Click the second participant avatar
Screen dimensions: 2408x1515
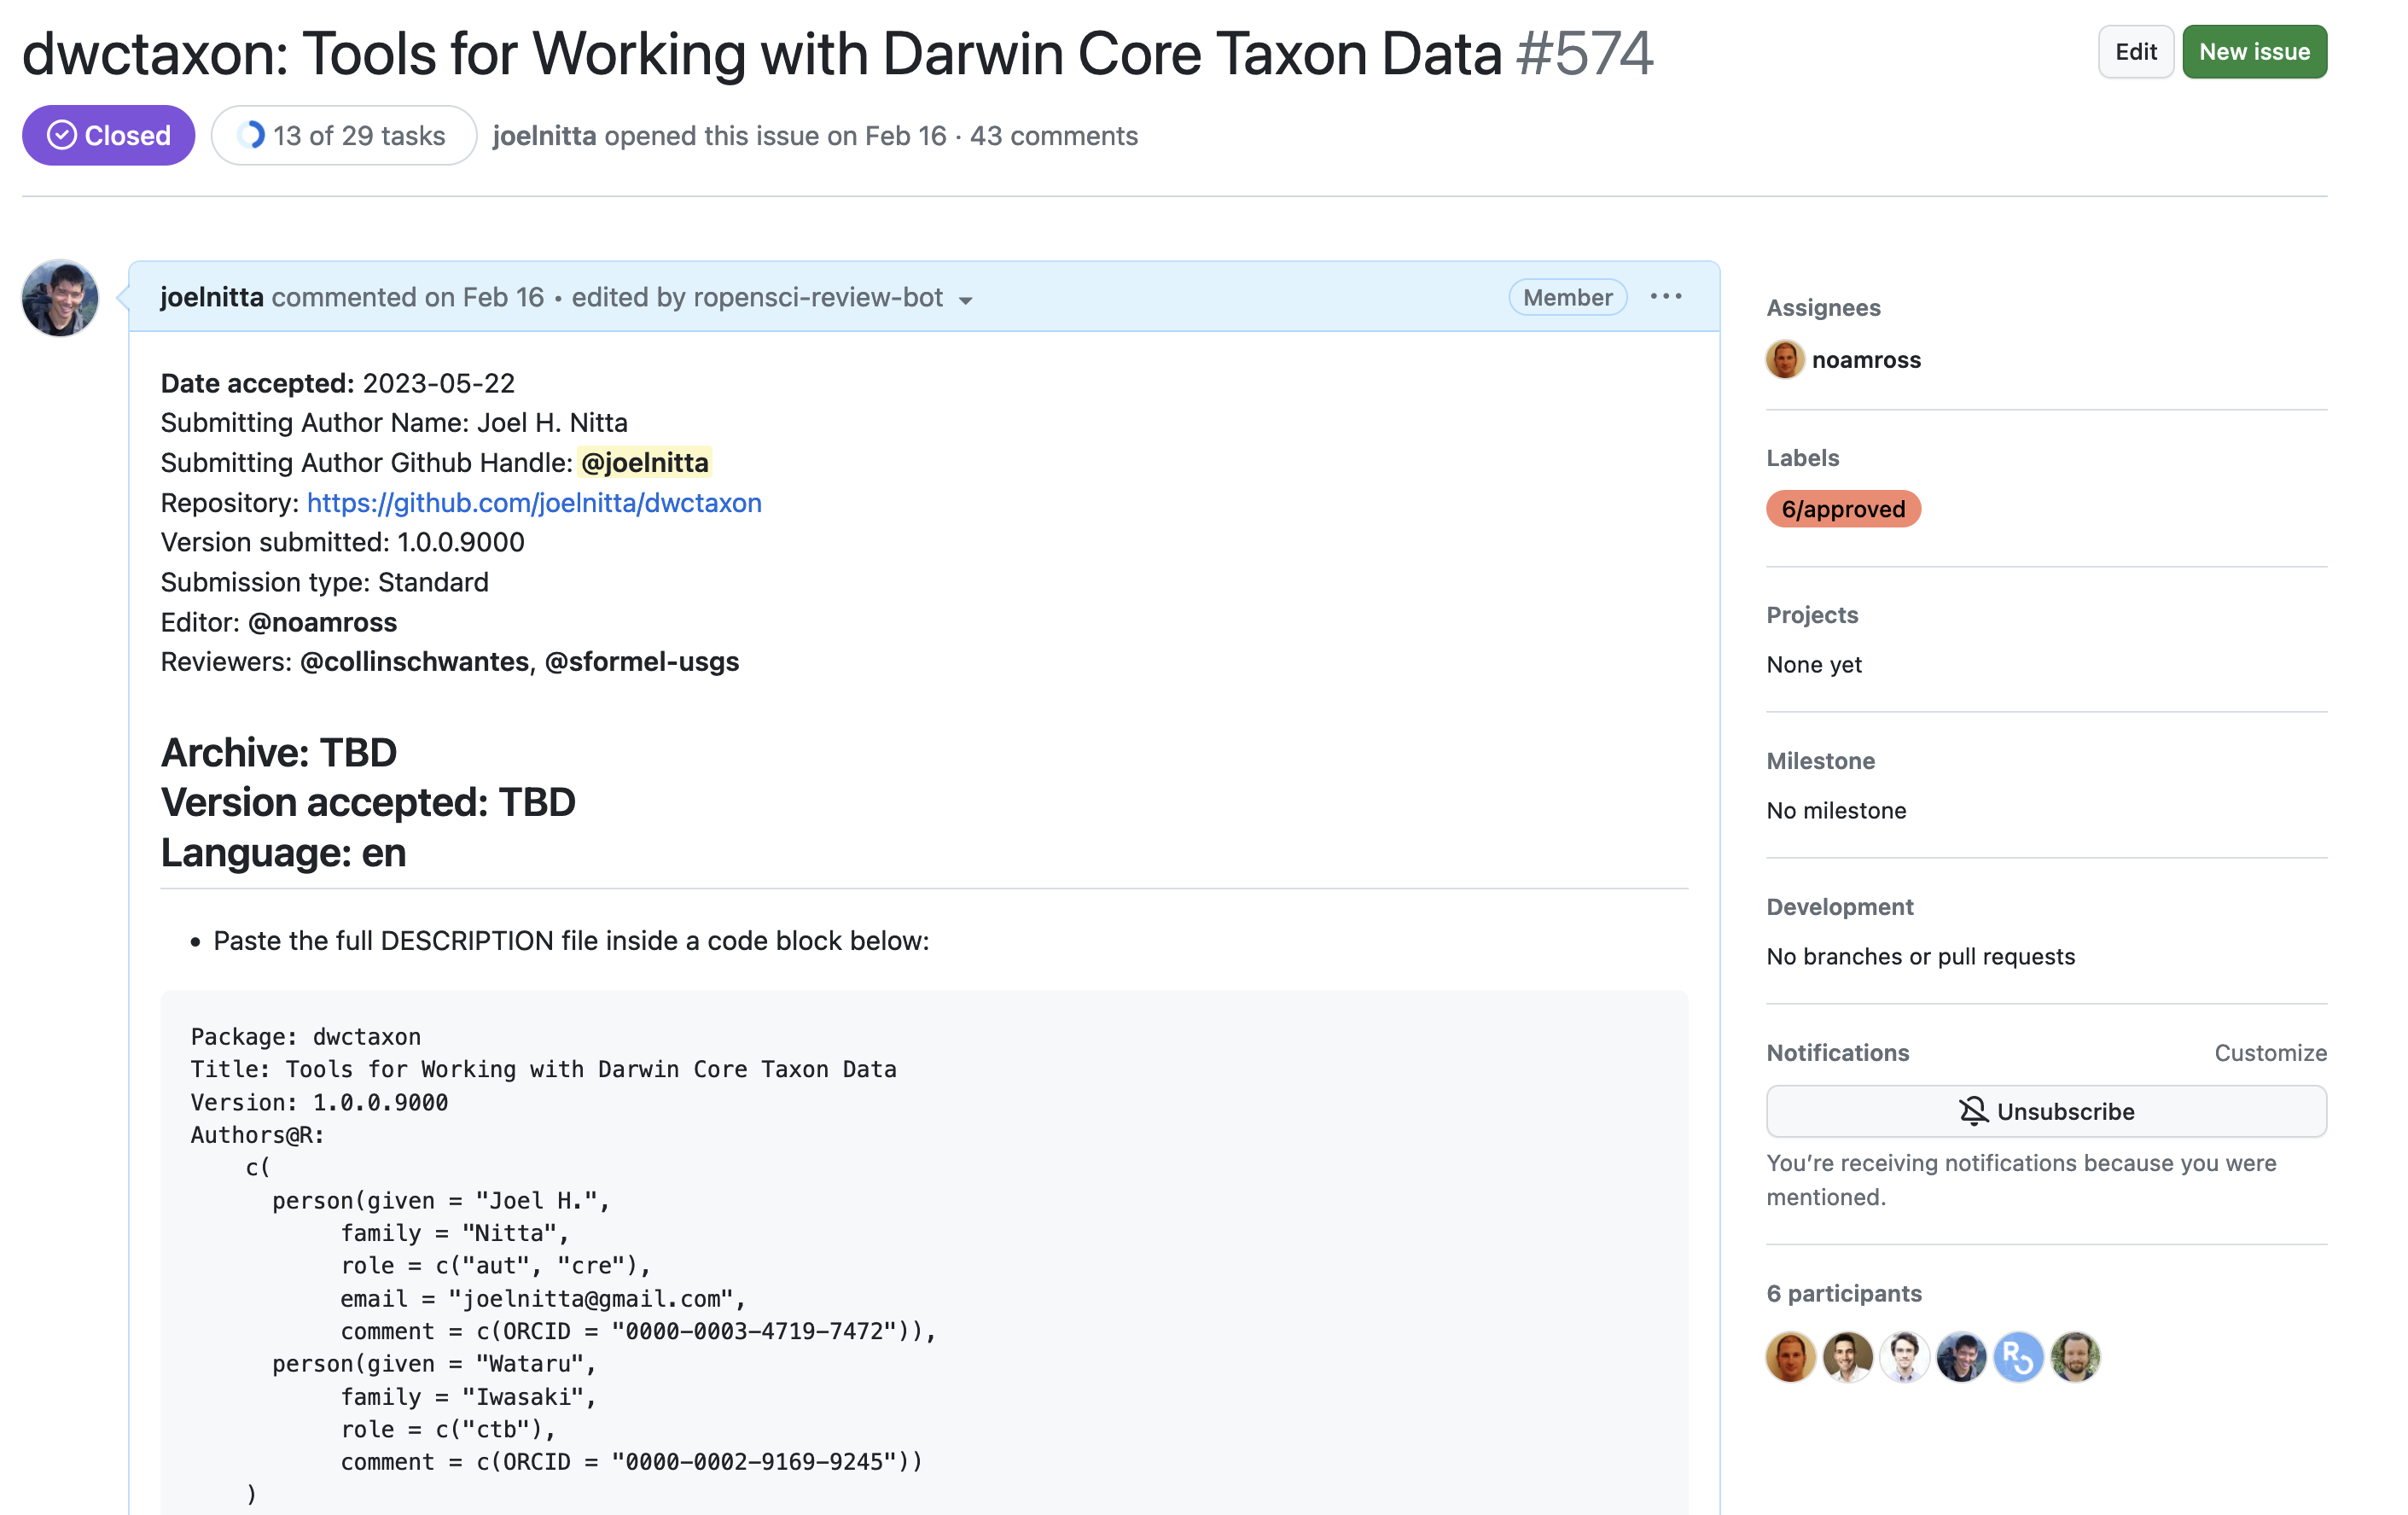1847,1357
